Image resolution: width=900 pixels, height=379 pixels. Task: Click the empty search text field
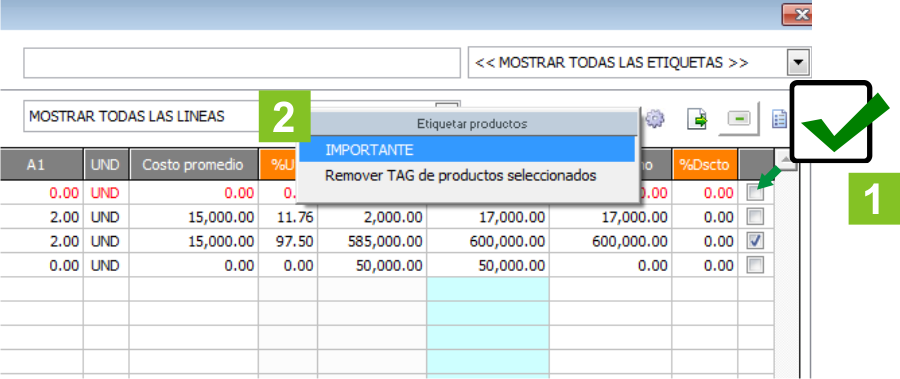(x=242, y=63)
